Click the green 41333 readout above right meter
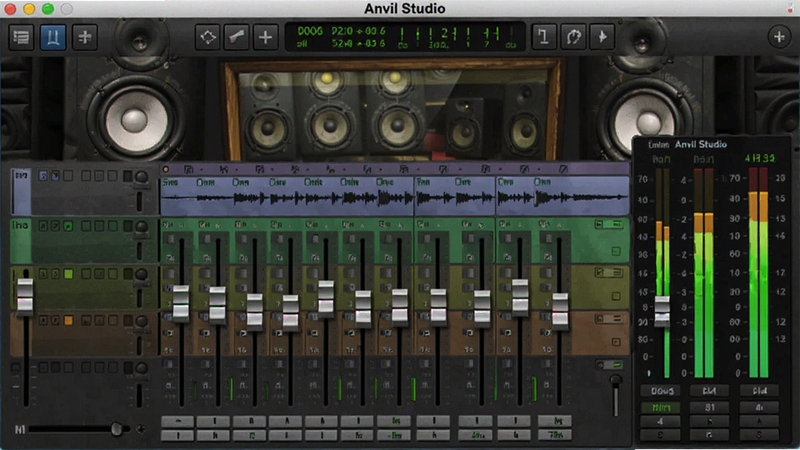The image size is (800, 450). coord(760,158)
